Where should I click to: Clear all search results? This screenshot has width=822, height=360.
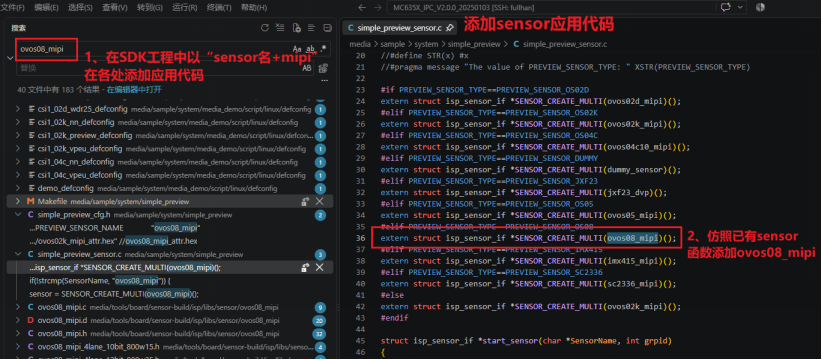tap(280, 28)
